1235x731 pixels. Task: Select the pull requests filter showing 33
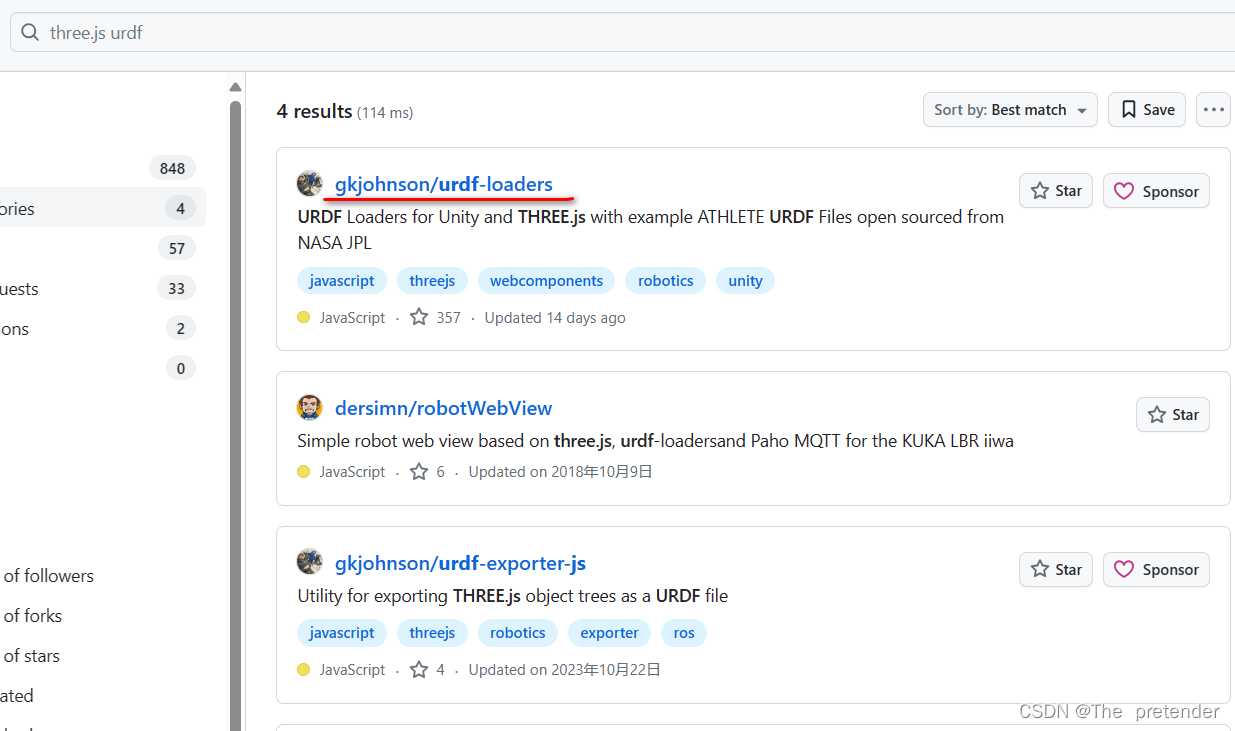point(102,288)
